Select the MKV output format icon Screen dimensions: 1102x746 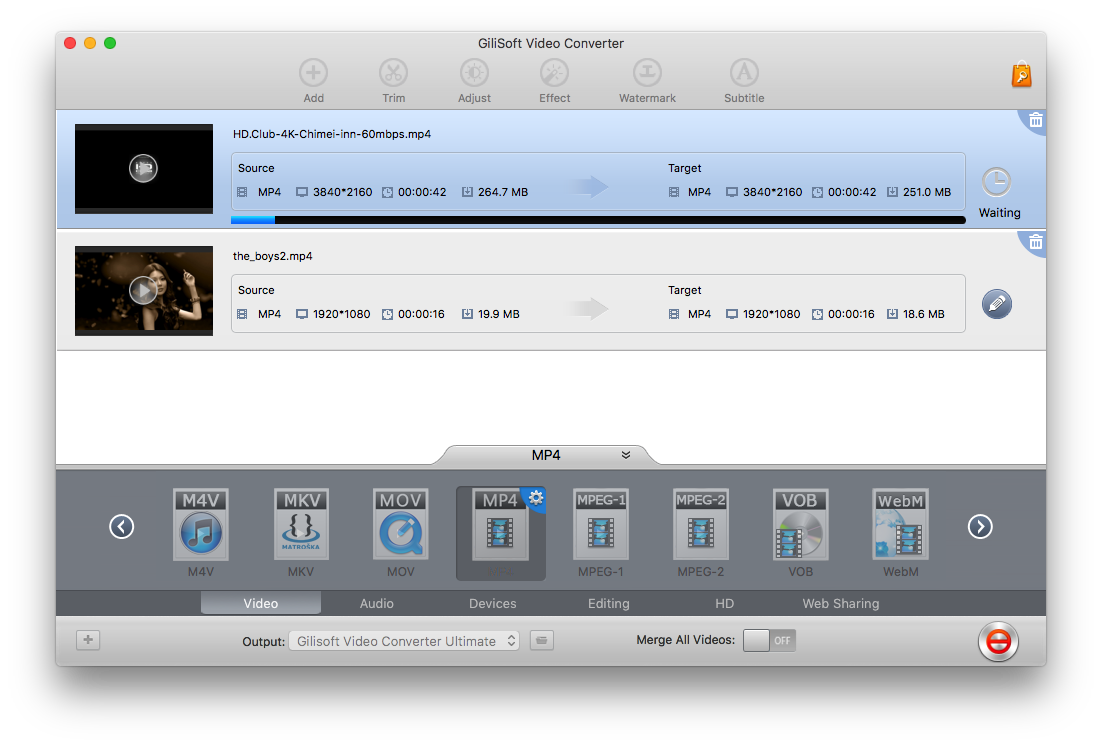coord(301,525)
